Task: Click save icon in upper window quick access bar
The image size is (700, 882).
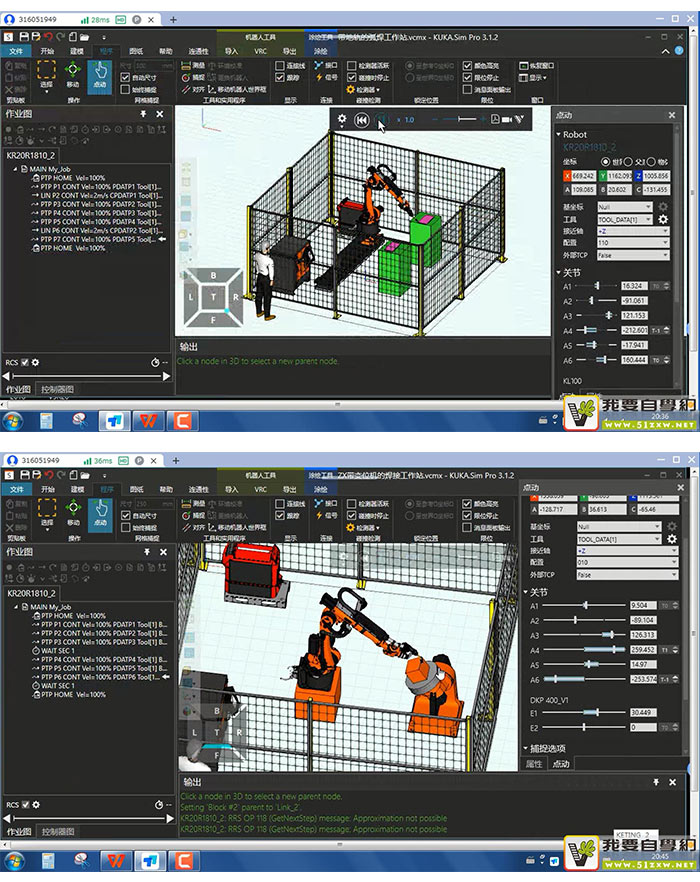Action: (24, 37)
